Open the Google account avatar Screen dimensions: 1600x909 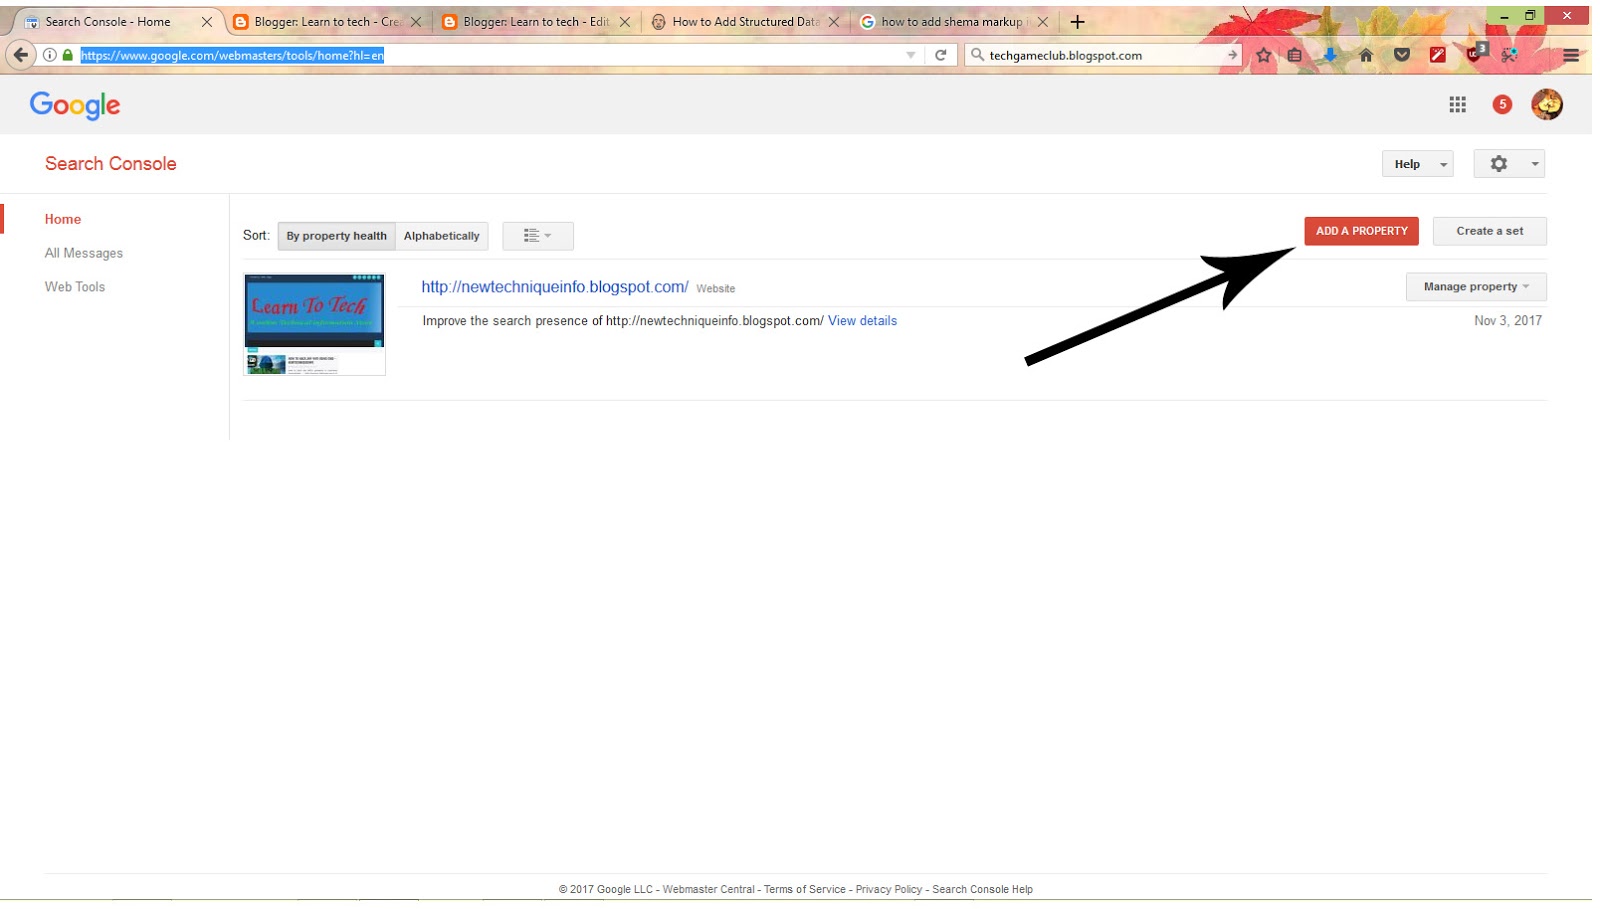coord(1546,104)
